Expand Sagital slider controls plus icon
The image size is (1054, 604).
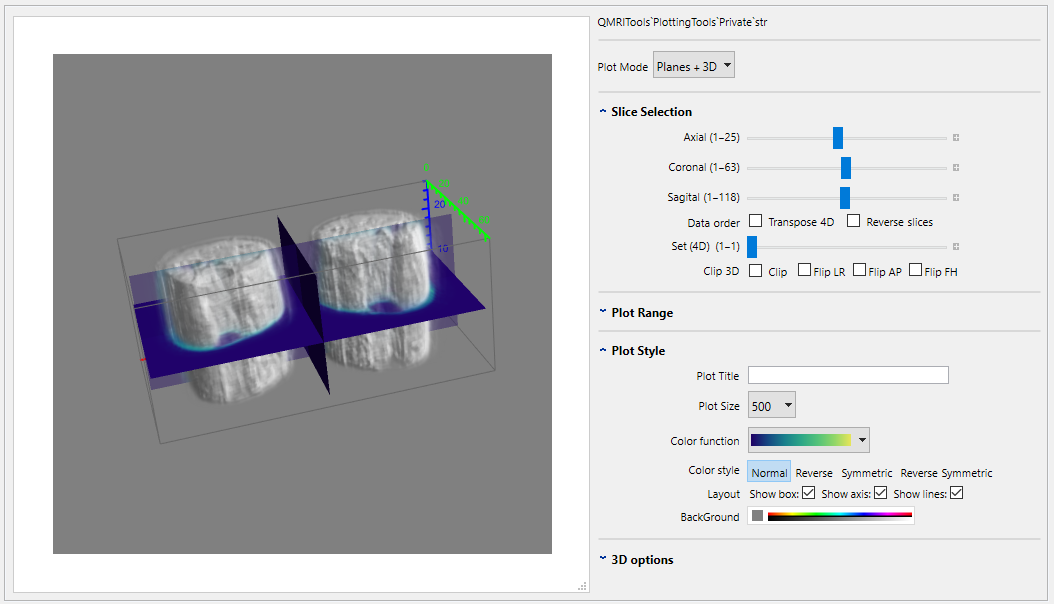(x=956, y=198)
